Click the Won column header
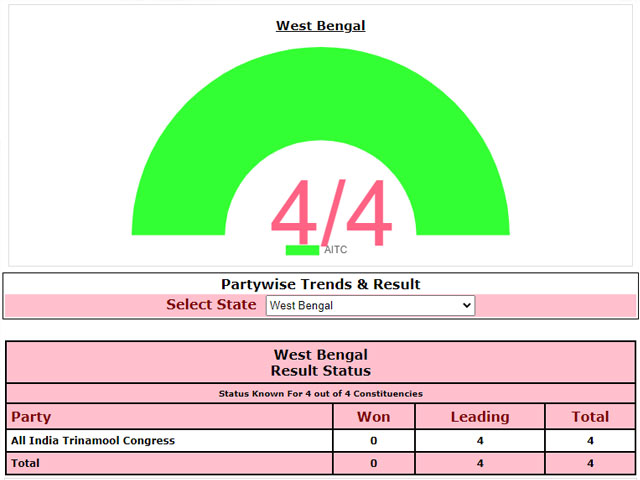The image size is (640, 480). tap(373, 417)
